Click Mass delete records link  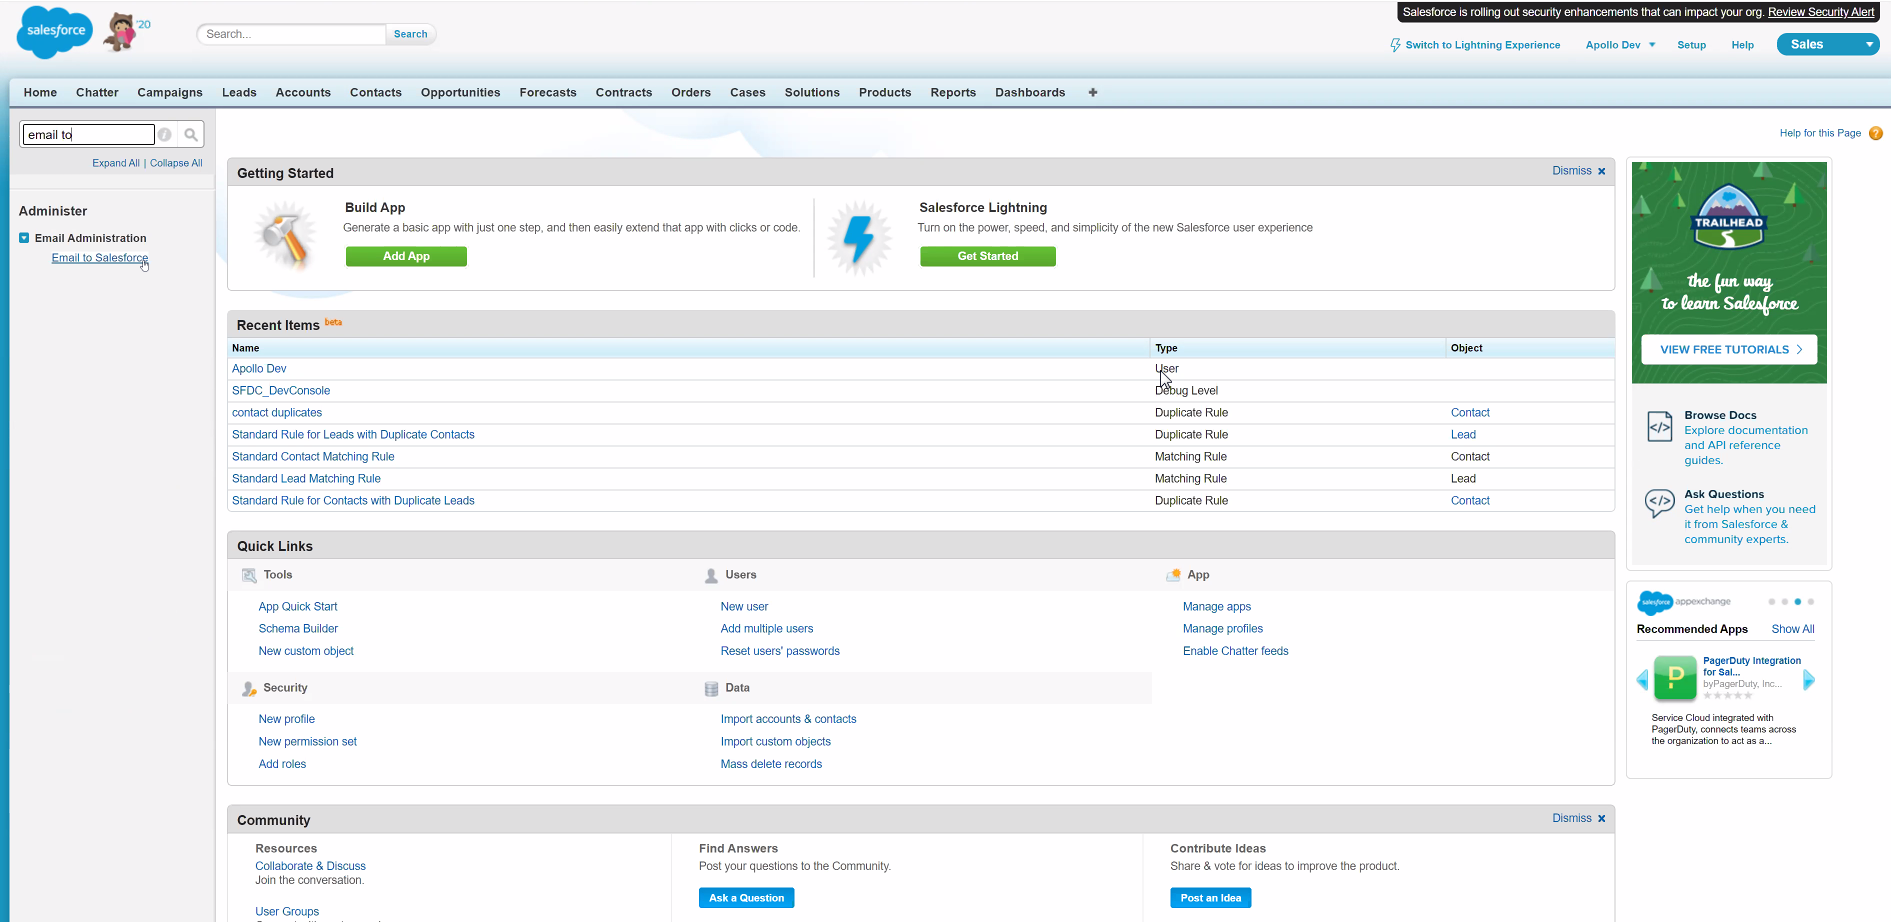coord(771,764)
